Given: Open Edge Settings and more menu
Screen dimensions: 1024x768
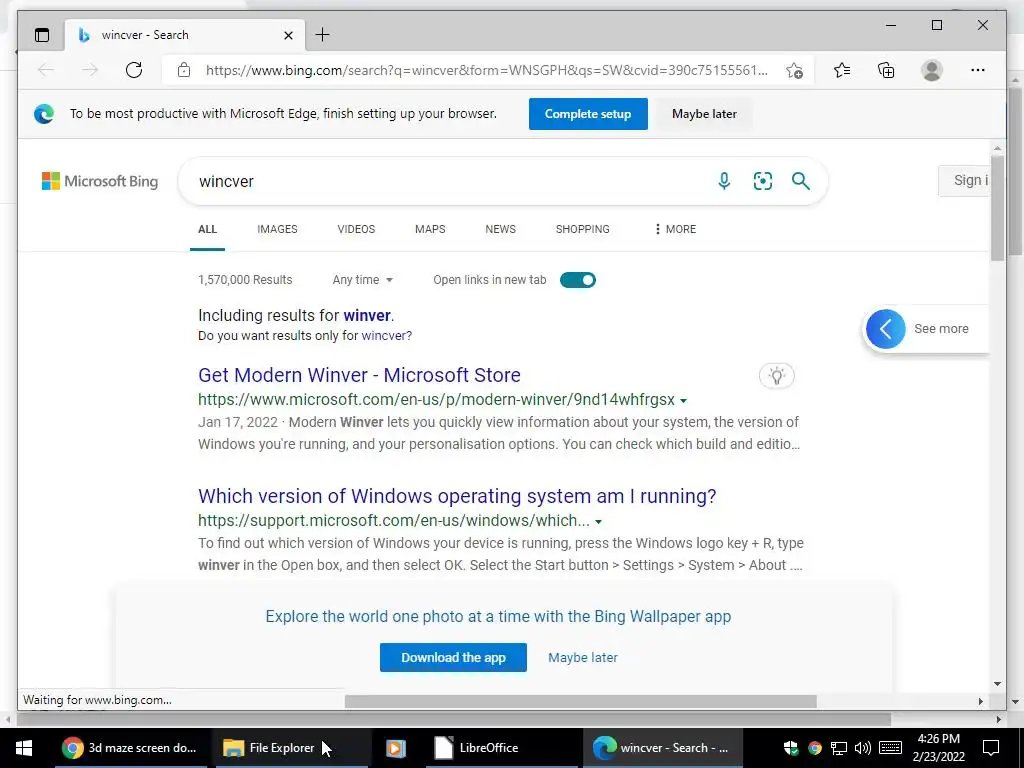Looking at the screenshot, I should (978, 70).
